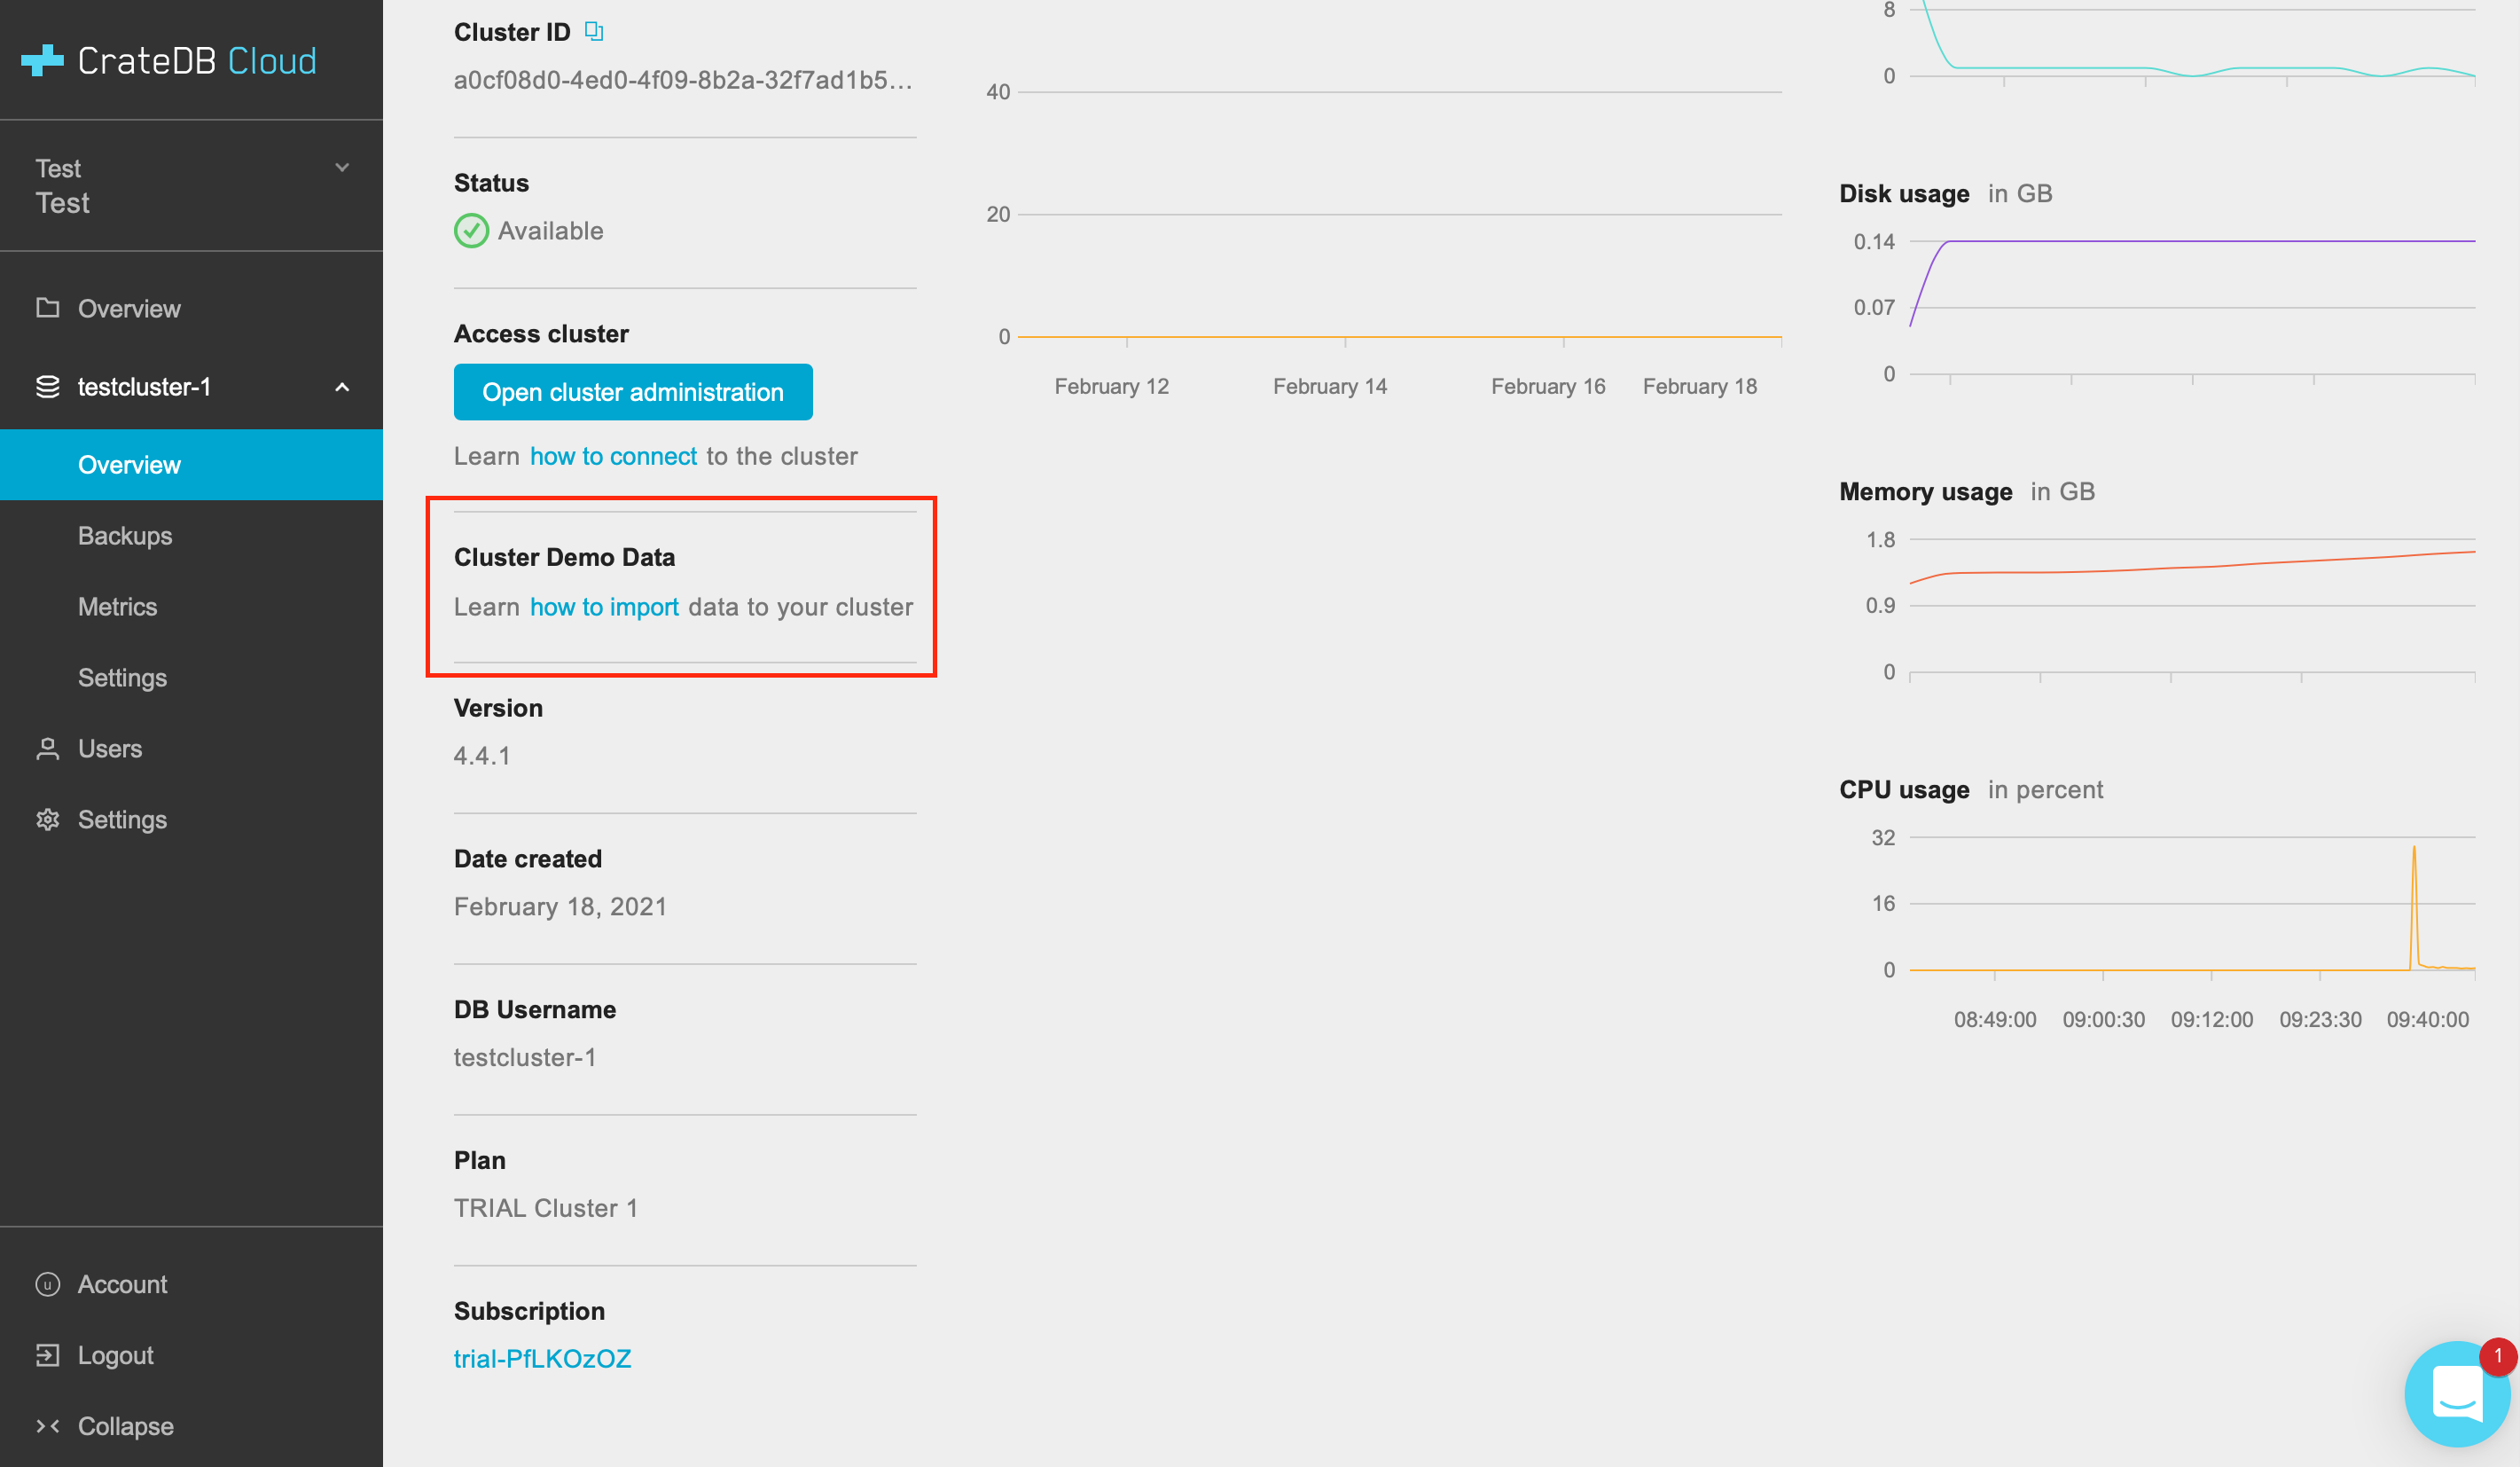Click the folder icon beside Overview
The height and width of the screenshot is (1467, 2520).
coord(47,308)
